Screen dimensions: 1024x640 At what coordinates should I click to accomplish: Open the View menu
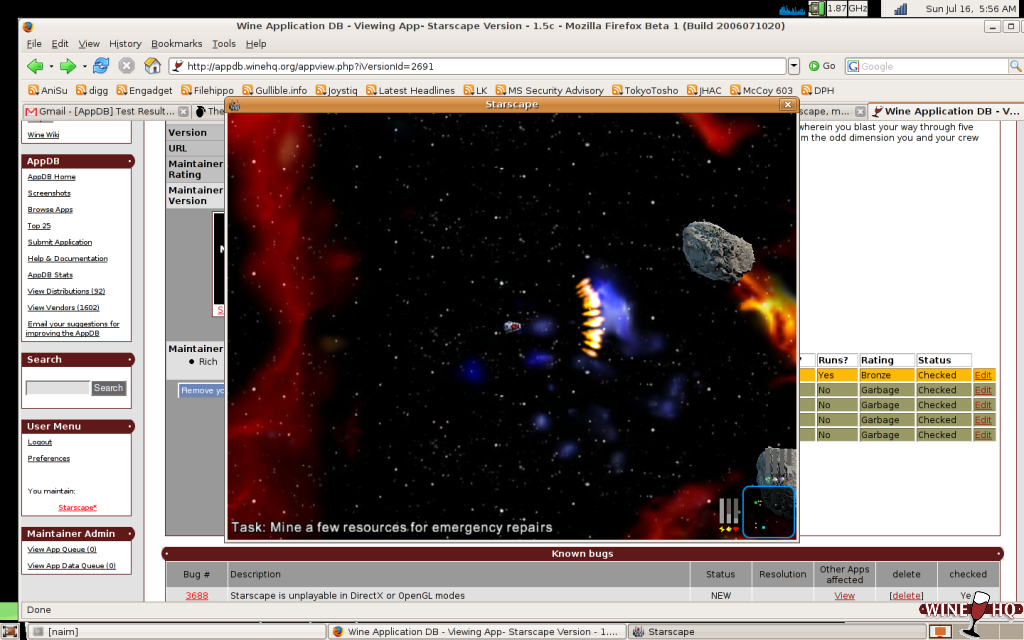pyautogui.click(x=89, y=44)
